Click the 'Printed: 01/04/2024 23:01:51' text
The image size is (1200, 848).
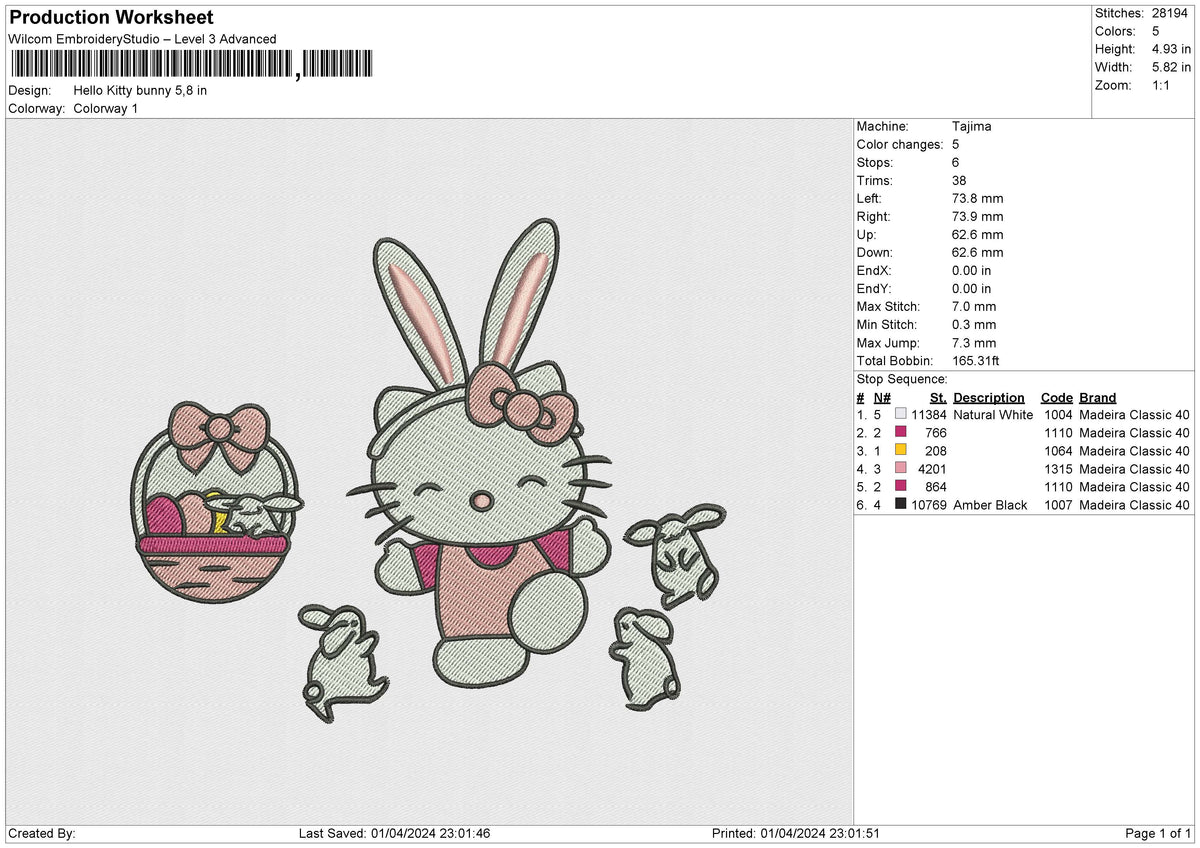tap(796, 834)
